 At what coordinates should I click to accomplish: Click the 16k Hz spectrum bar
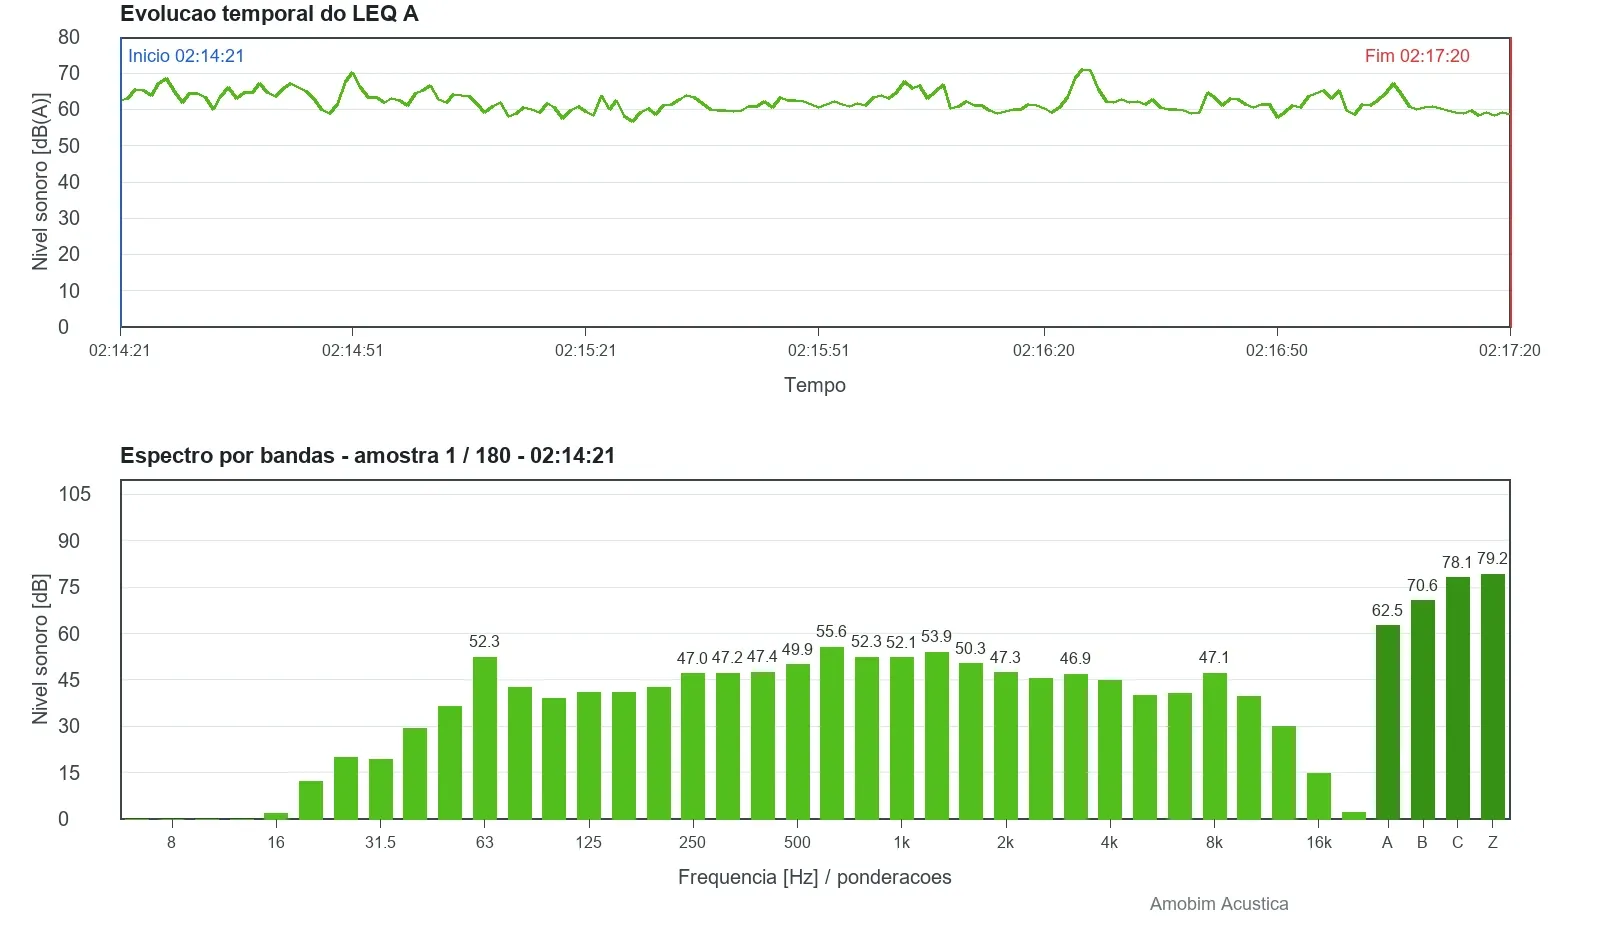(x=1319, y=796)
